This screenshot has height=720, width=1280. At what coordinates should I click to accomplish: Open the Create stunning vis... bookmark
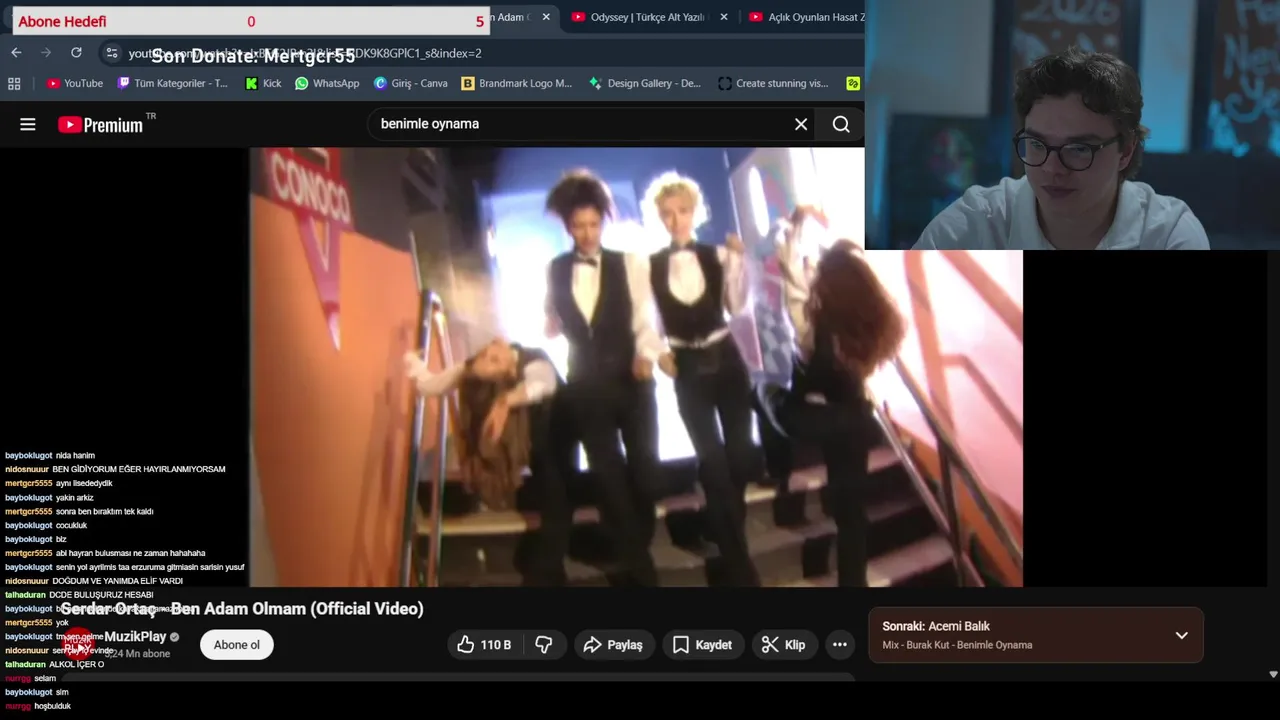(x=774, y=84)
